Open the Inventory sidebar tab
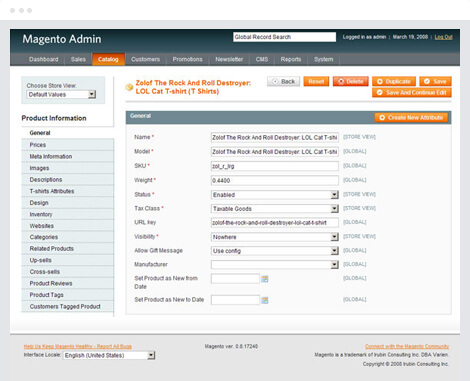The height and width of the screenshot is (381, 470). (67, 214)
